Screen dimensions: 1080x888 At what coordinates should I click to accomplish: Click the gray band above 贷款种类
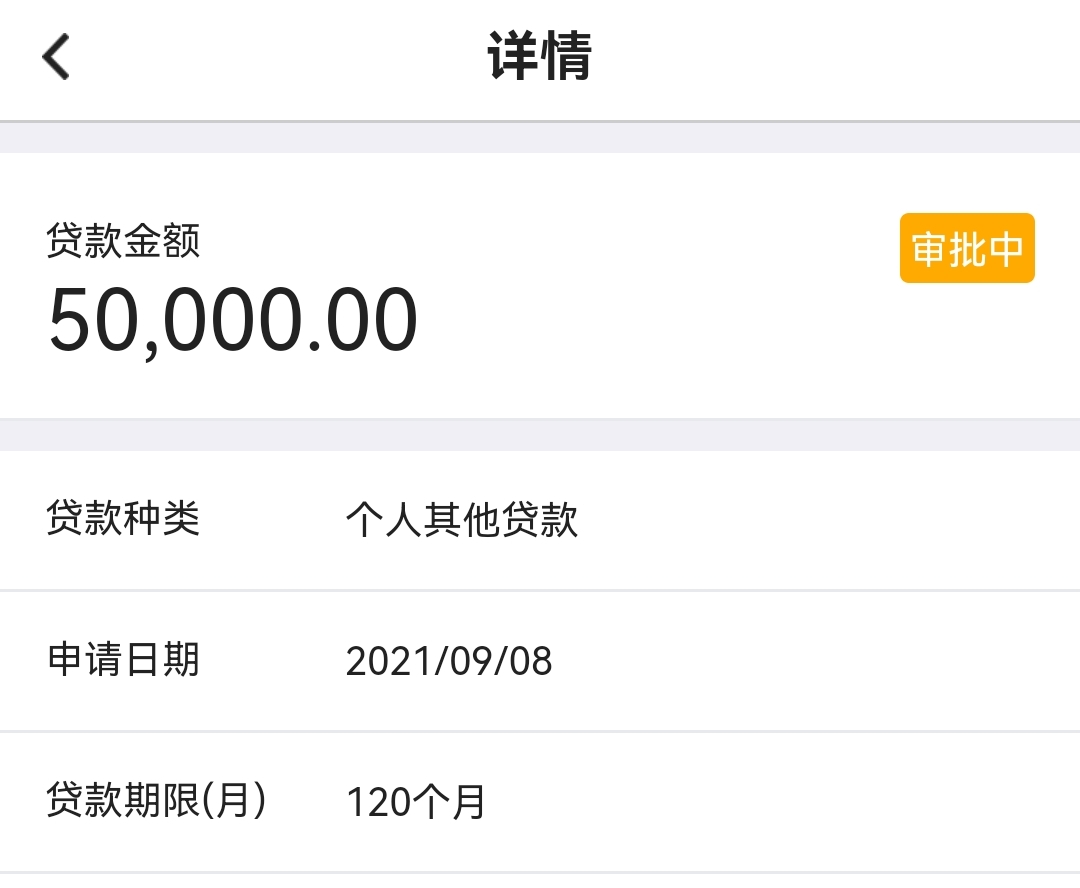pos(540,435)
